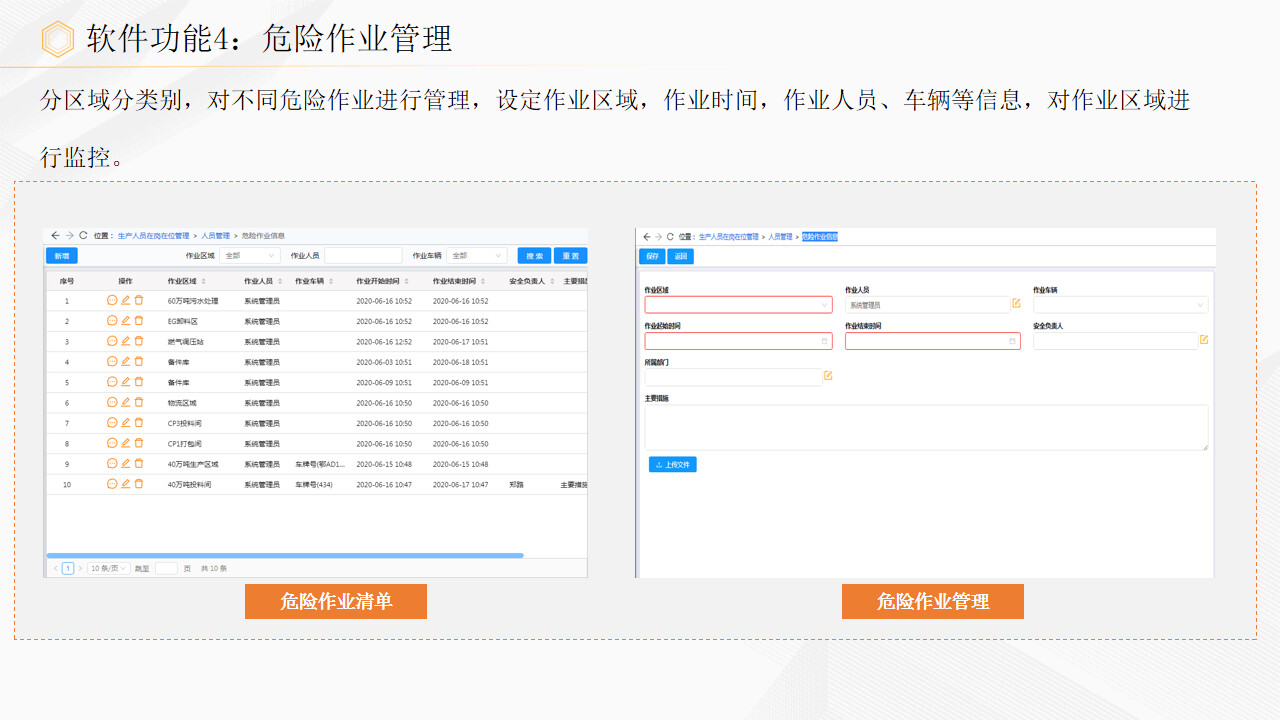Screen dimensions: 1280x720
Task: Edit the 60万吨污水处理 row with pencil icon
Action: [126, 300]
